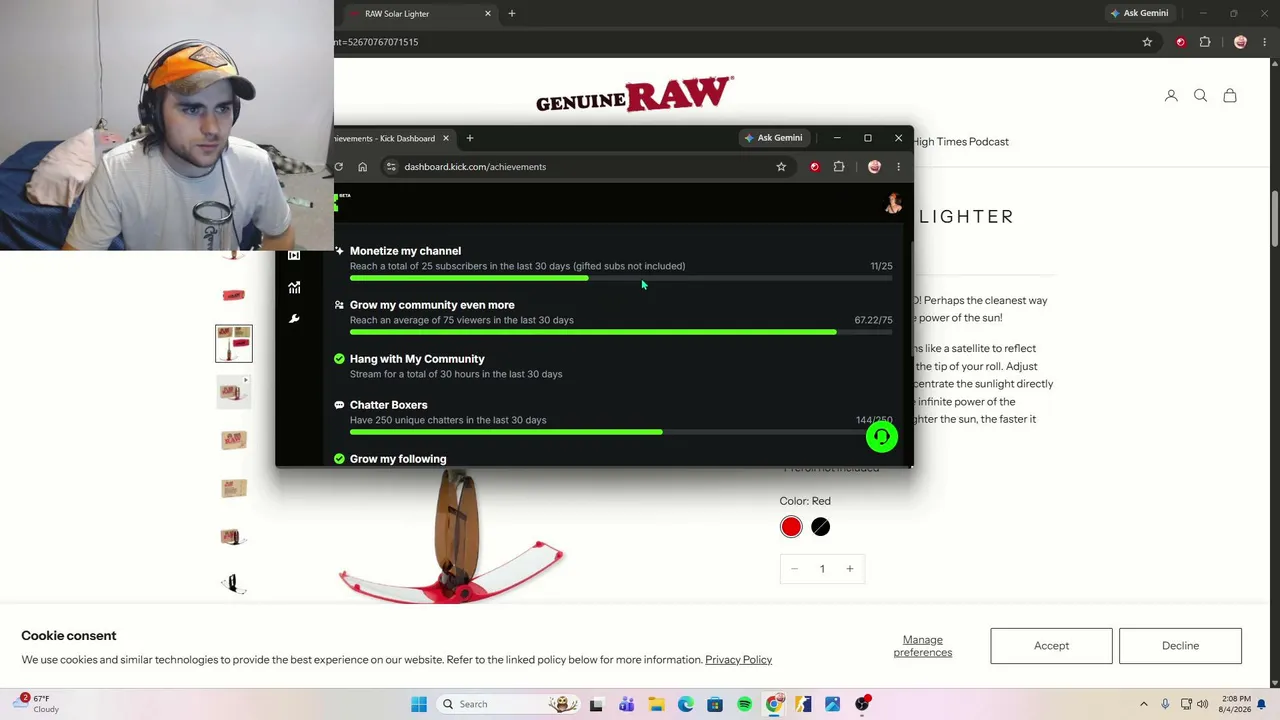Open Chrome profile avatar in RAW window
The width and height of the screenshot is (1280, 720).
tap(1241, 42)
